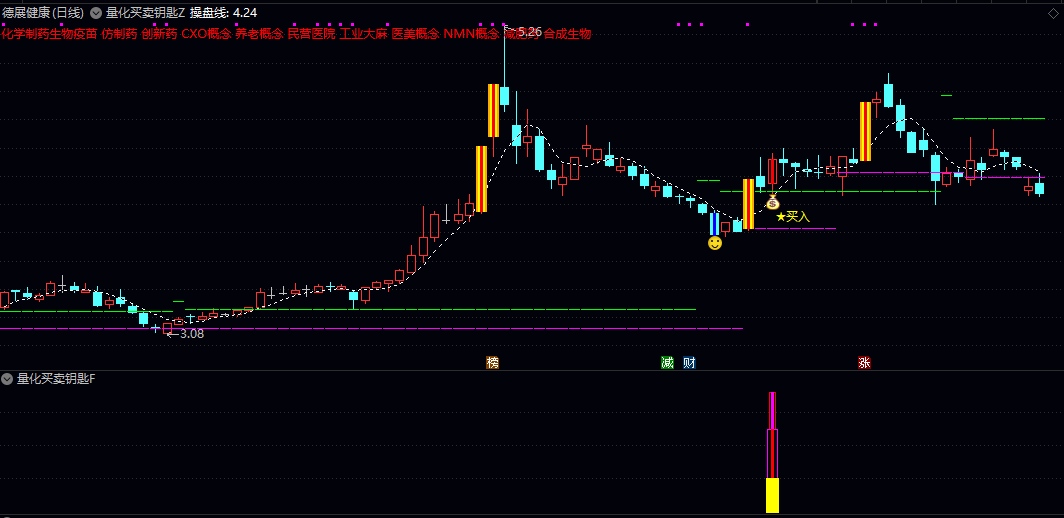The image size is (1064, 518).
Task: Open the 工业大麻 concept tag
Action: click(364, 34)
